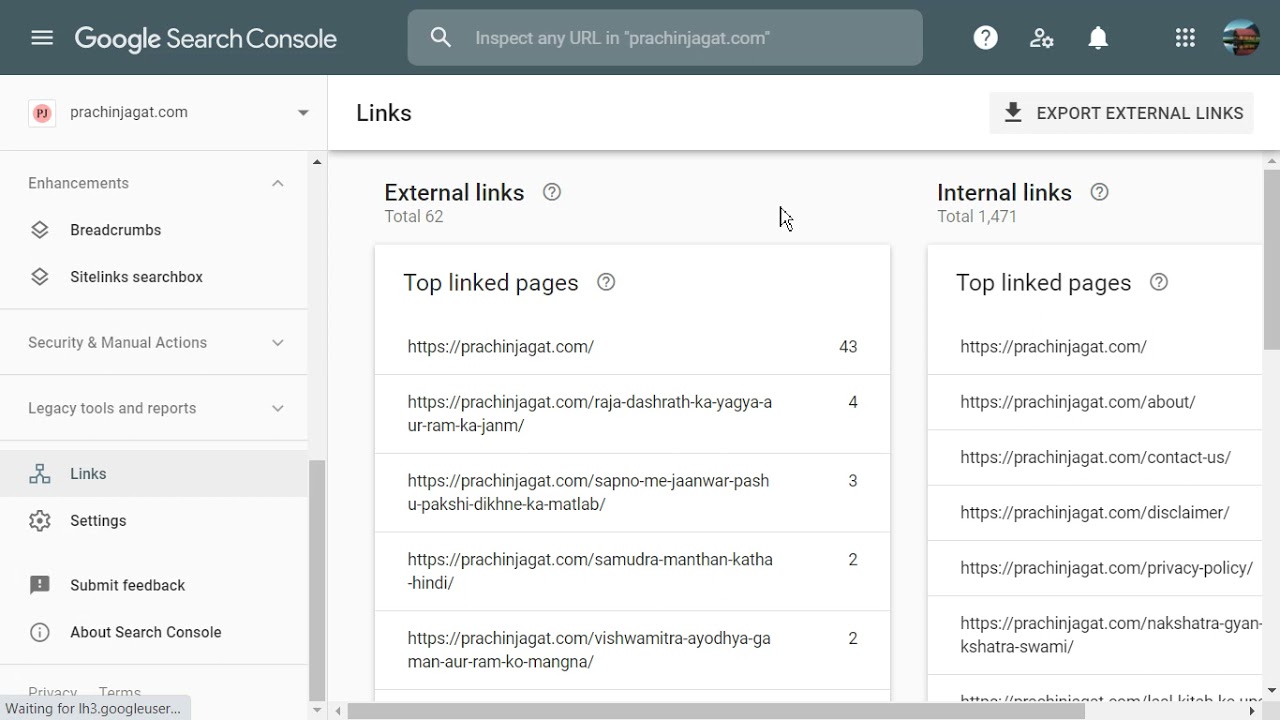Click the Privacy link in sidebar footer
Image resolution: width=1280 pixels, height=720 pixels.
[52, 692]
